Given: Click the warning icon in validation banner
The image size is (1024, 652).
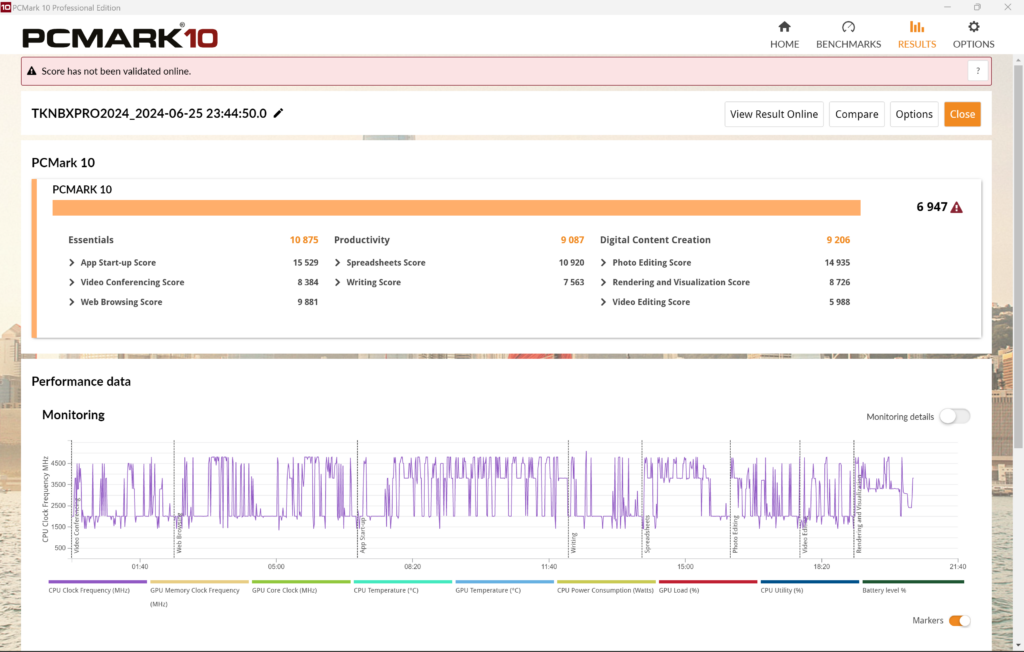Looking at the screenshot, I should click(32, 71).
